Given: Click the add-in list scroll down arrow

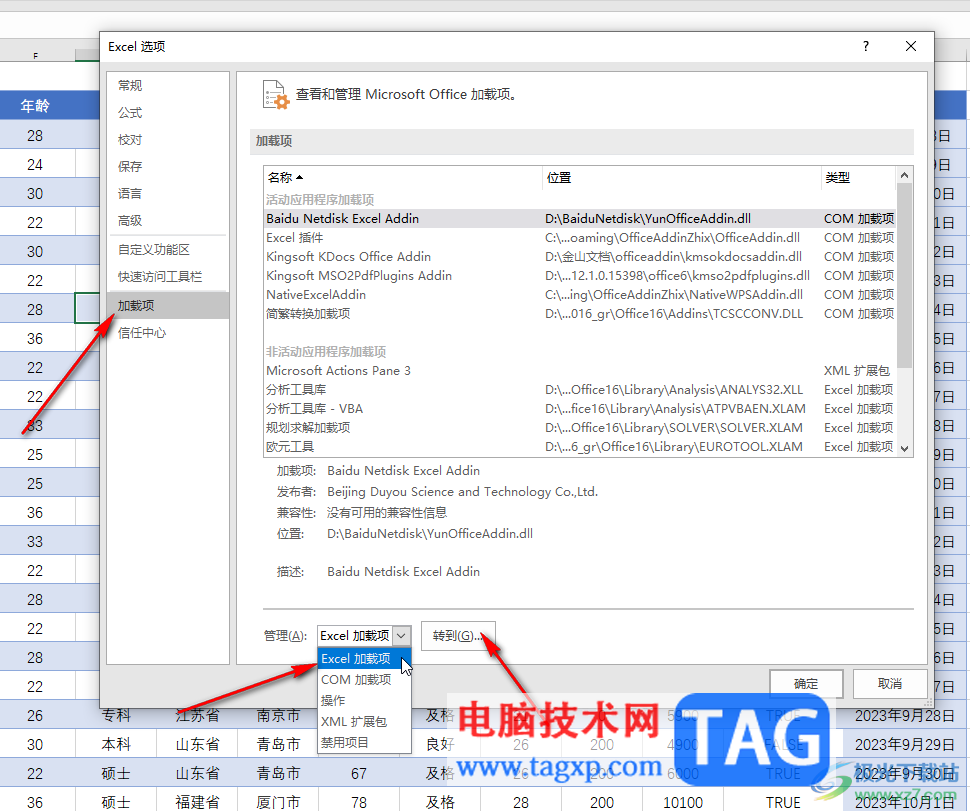Looking at the screenshot, I should pyautogui.click(x=904, y=448).
